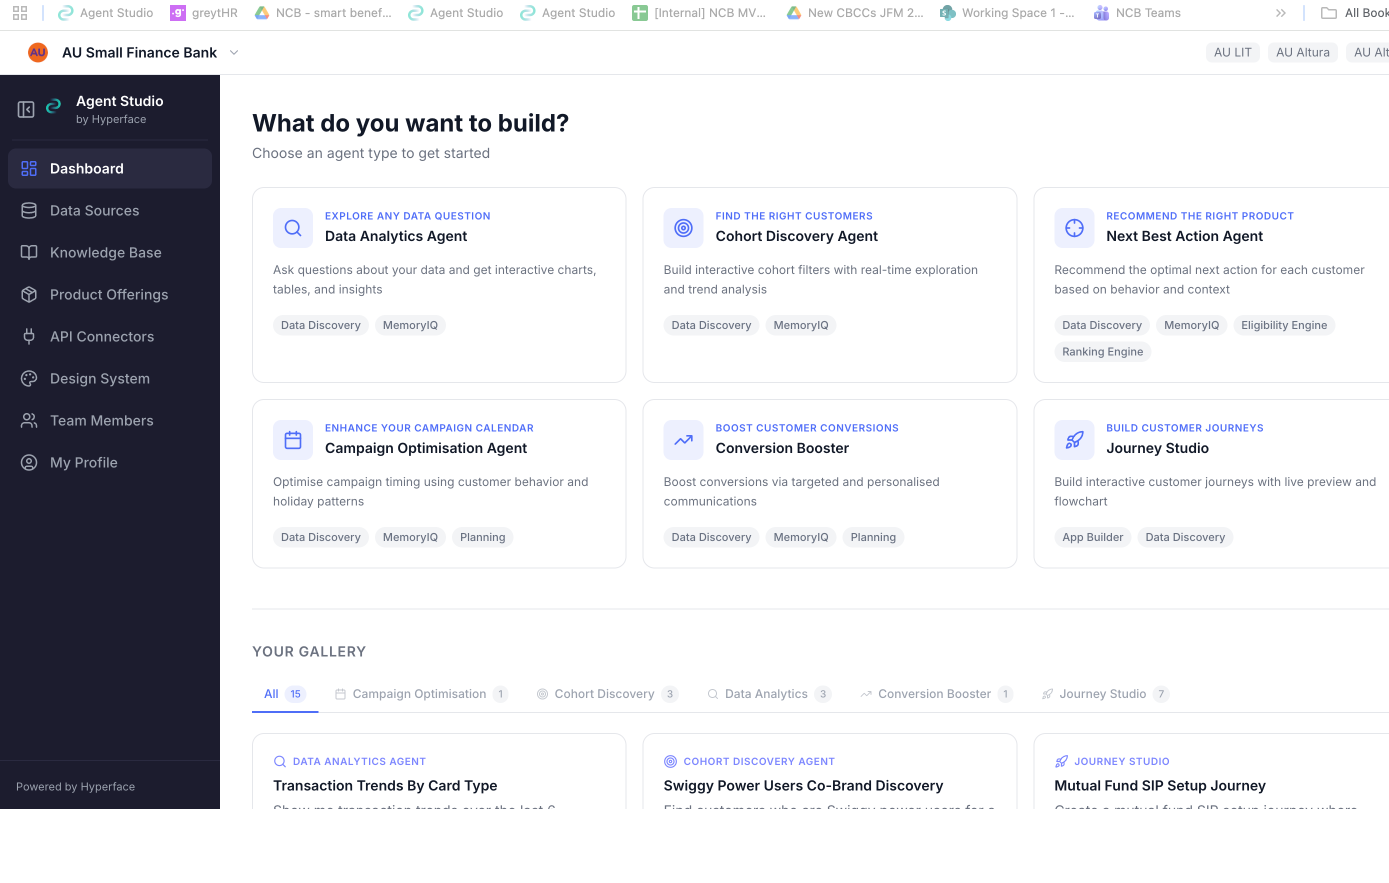Open the Data Analytics Agent card
This screenshot has height=883, width=1389.
pos(439,285)
